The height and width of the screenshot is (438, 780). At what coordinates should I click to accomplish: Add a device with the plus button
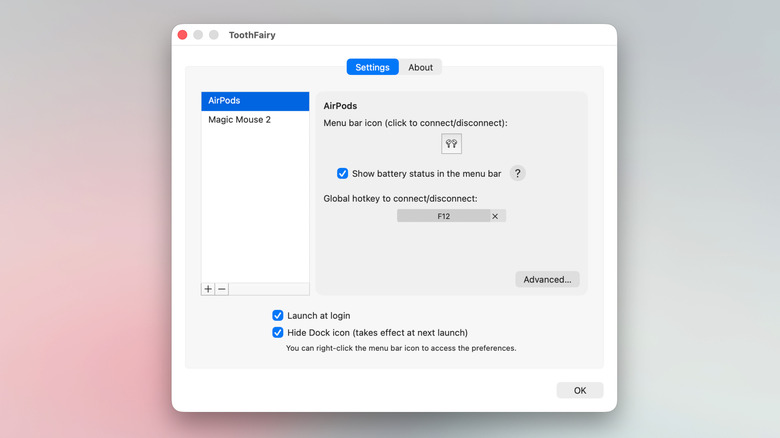click(208, 289)
